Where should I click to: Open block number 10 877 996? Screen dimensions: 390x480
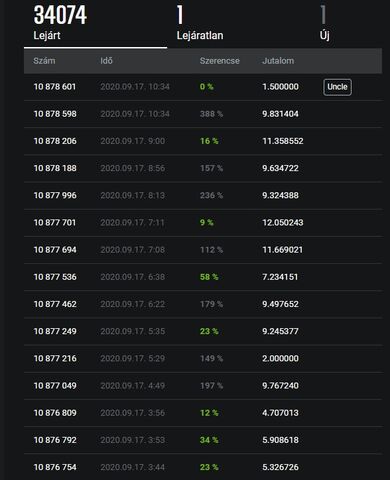point(55,196)
